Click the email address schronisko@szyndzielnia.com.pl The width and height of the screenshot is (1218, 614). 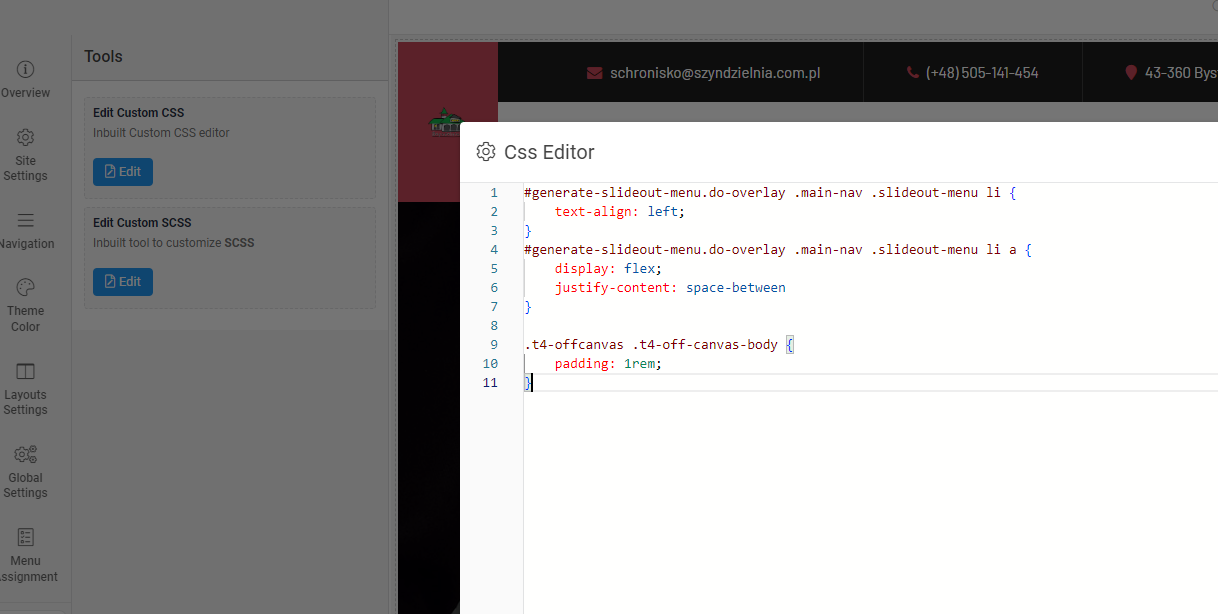click(715, 73)
